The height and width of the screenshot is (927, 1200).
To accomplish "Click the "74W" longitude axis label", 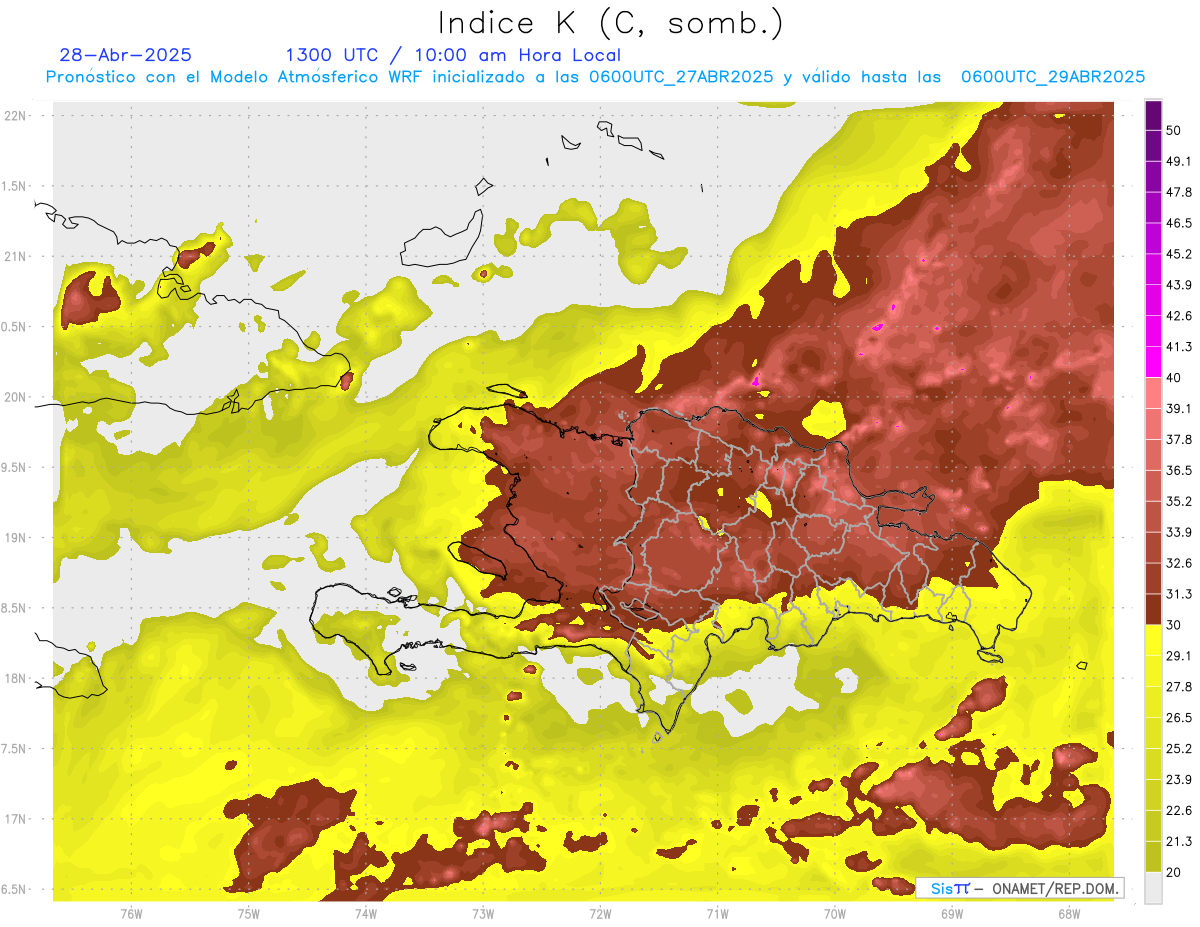I will 366,913.
